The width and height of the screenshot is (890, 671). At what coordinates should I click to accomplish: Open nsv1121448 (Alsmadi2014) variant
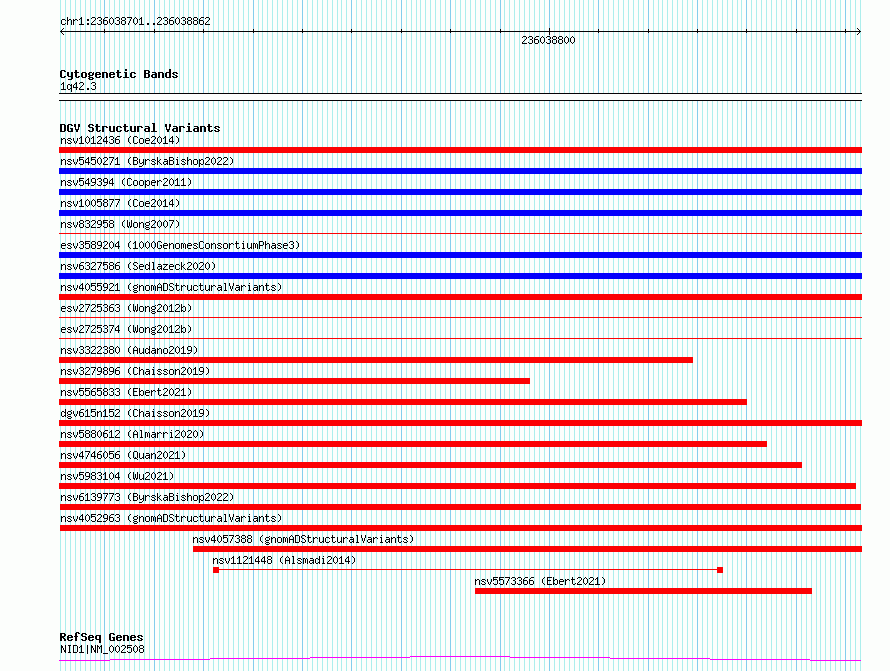click(284, 560)
